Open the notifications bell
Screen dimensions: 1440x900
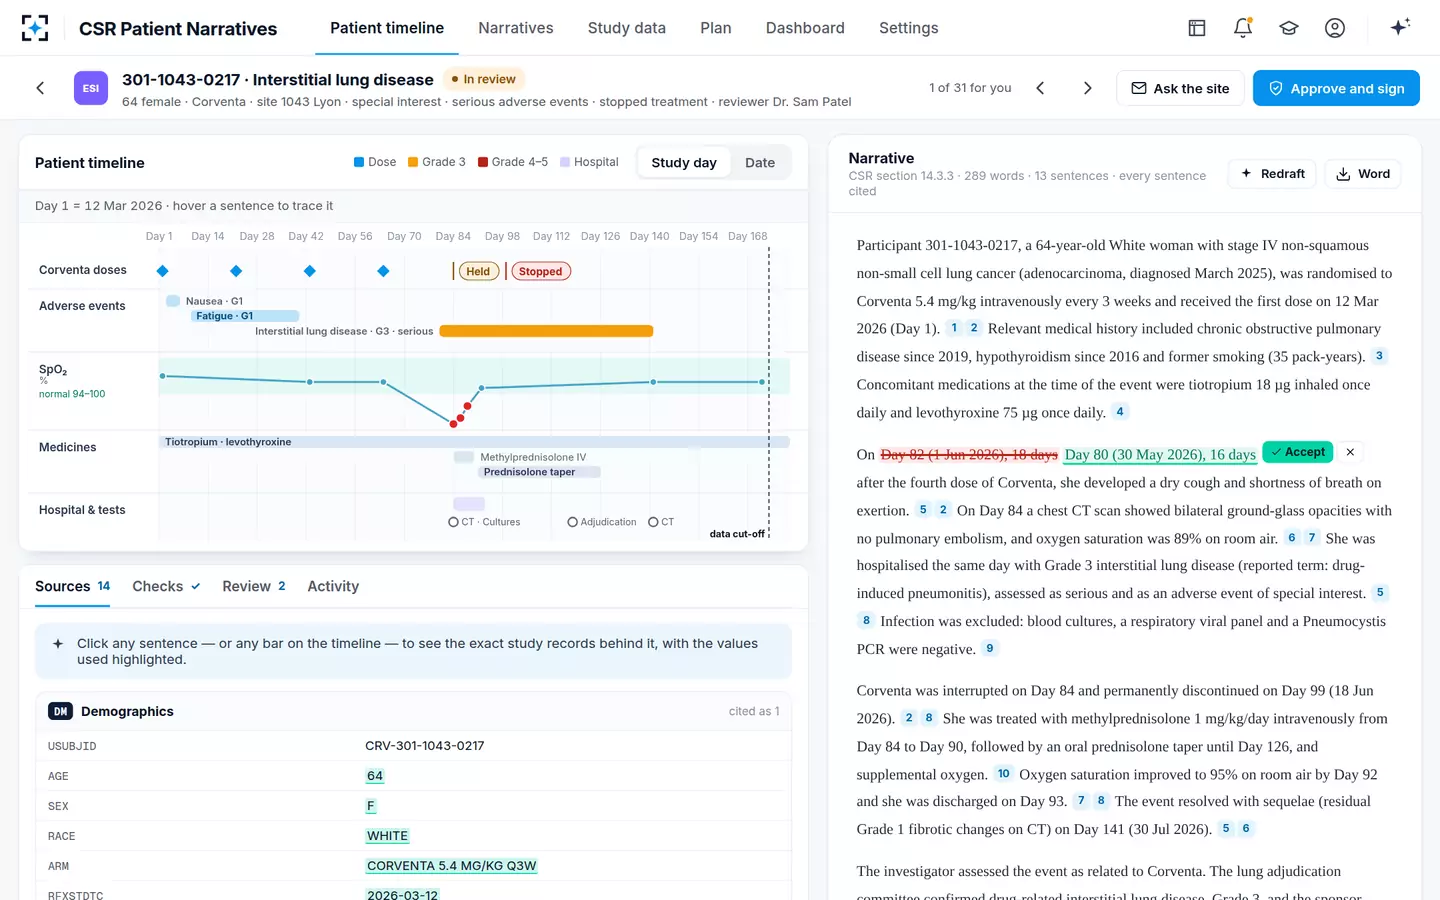tap(1243, 28)
